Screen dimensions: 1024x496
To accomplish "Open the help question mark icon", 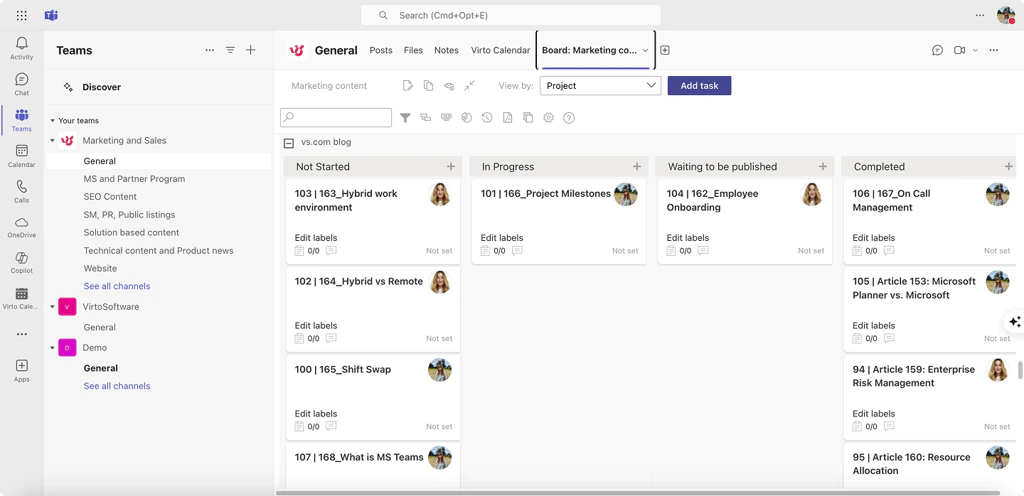I will click(569, 117).
